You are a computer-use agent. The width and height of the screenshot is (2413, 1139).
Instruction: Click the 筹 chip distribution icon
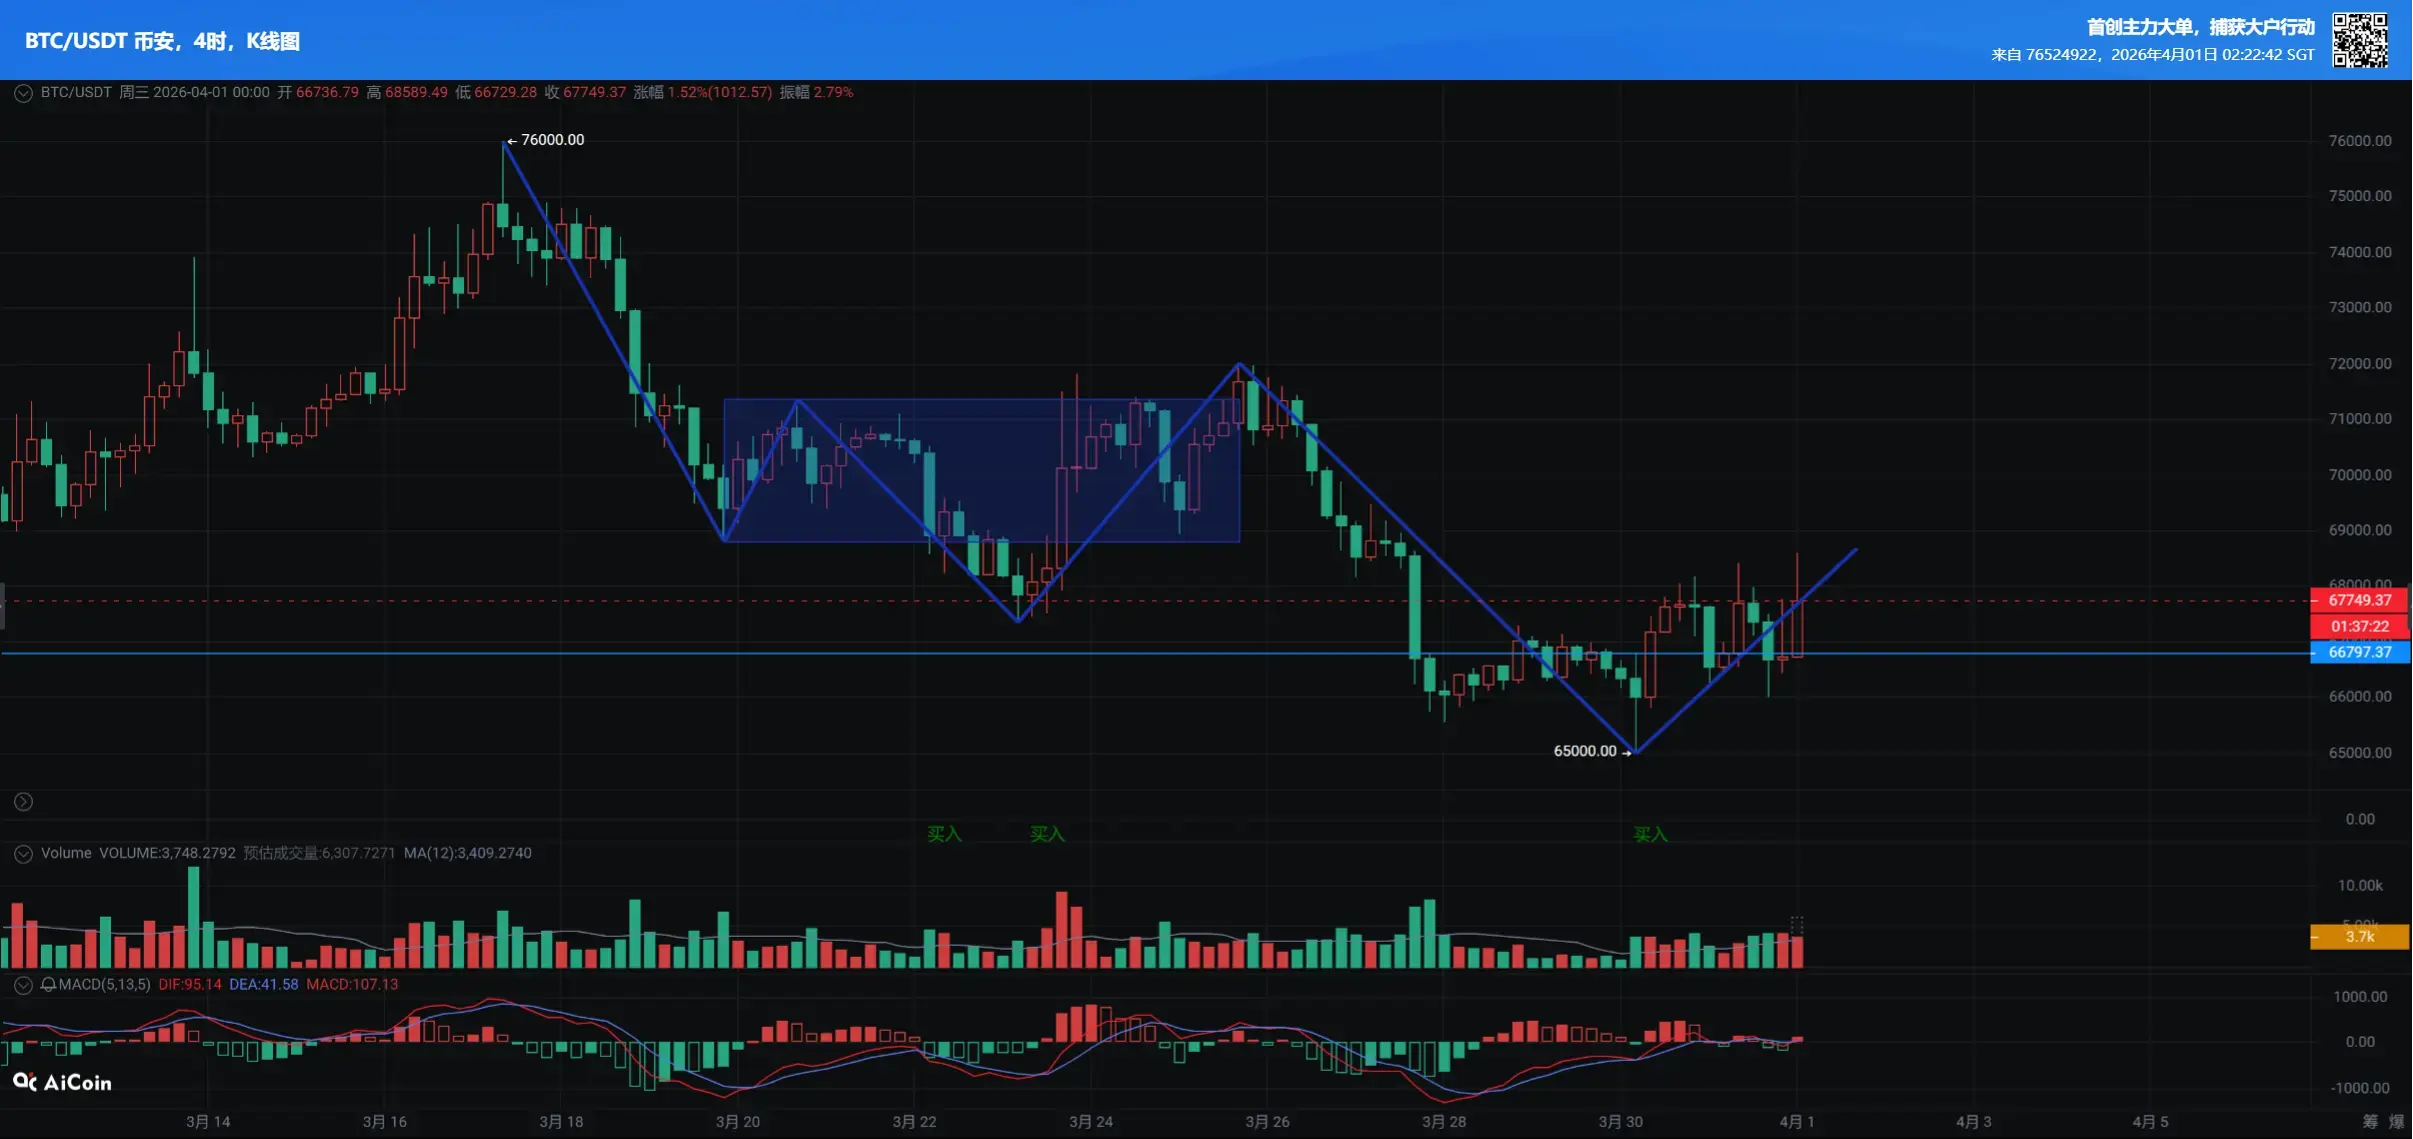pyautogui.click(x=2370, y=1121)
